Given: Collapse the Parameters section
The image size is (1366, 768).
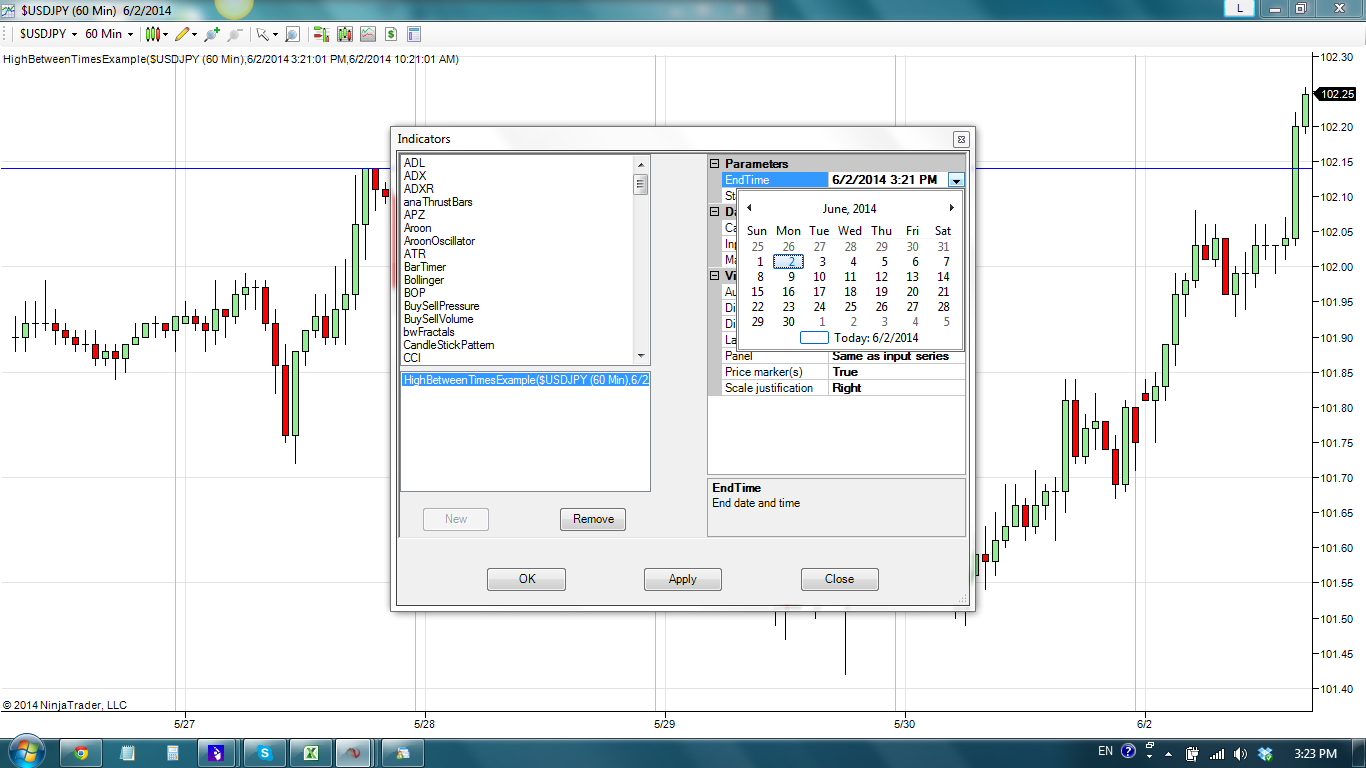Looking at the screenshot, I should pyautogui.click(x=715, y=164).
